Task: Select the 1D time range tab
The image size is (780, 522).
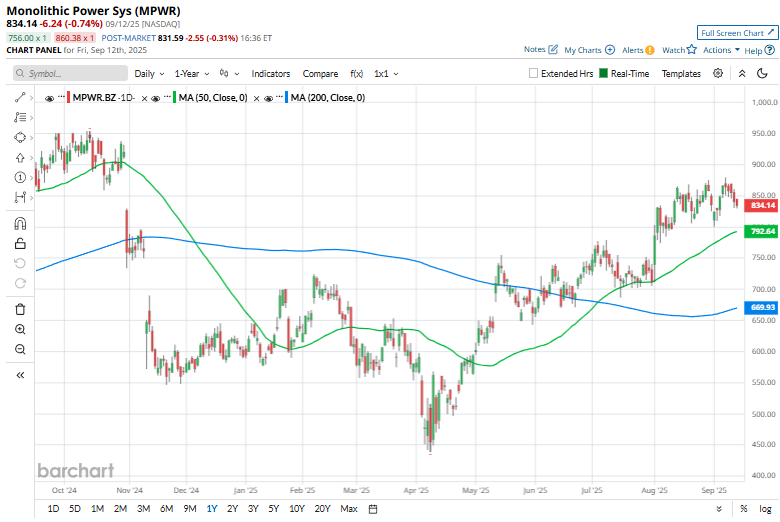Action: [x=53, y=509]
